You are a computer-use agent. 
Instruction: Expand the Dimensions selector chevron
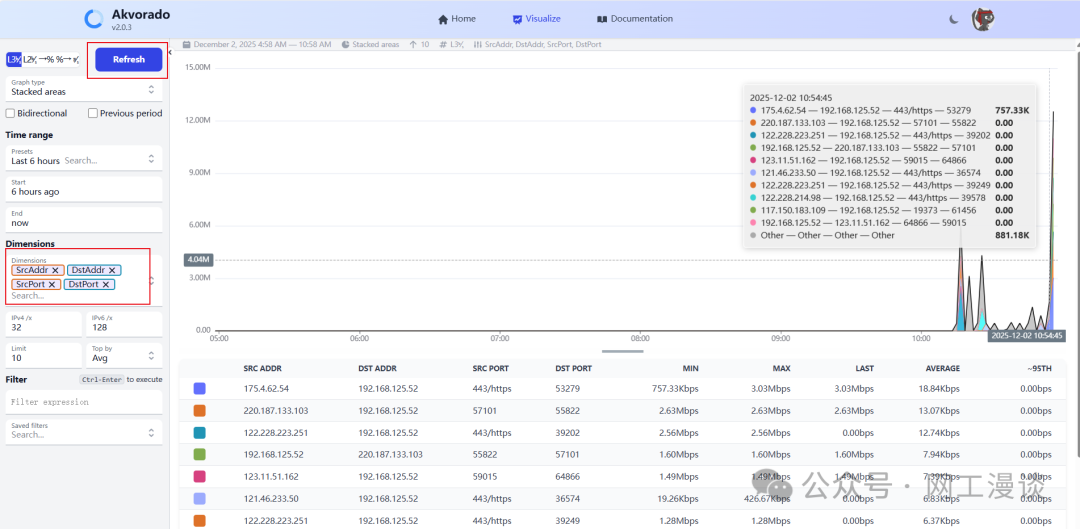coord(152,281)
